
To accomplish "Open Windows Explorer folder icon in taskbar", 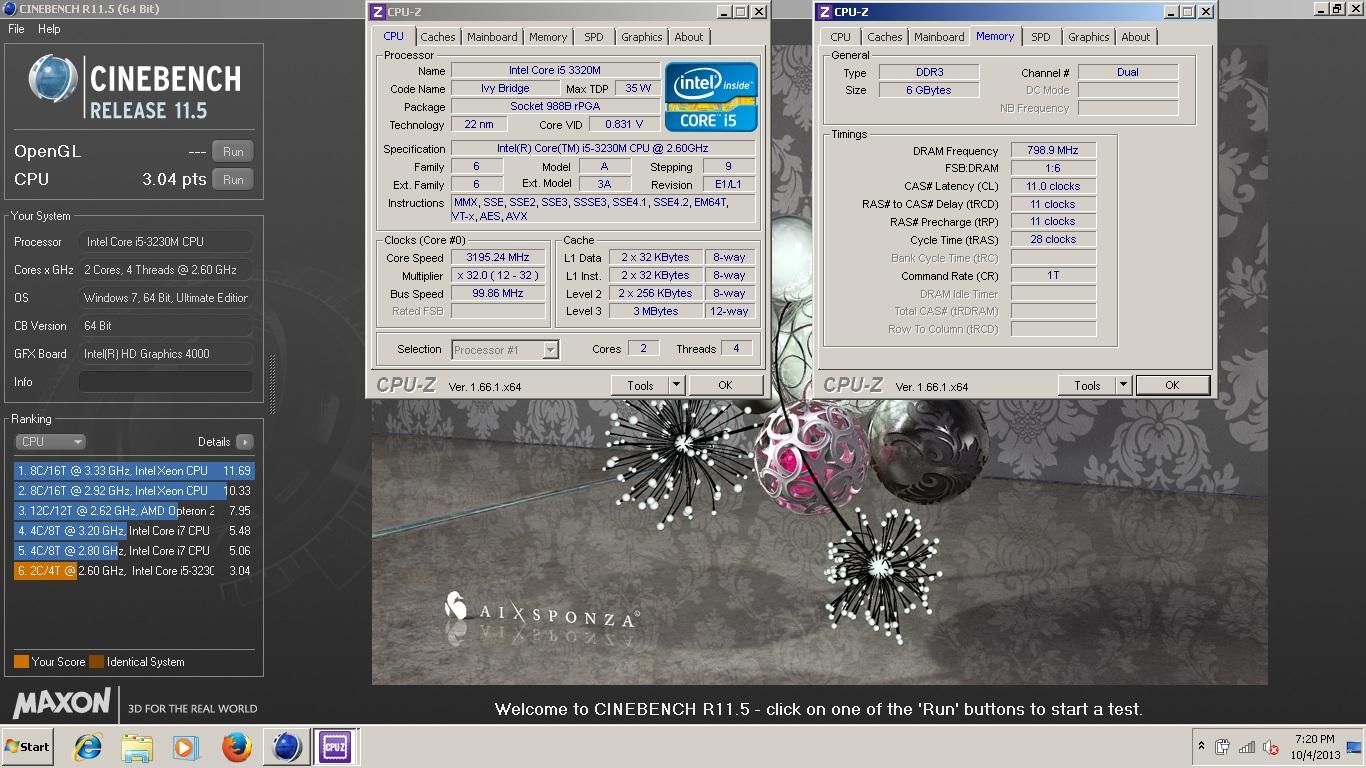I will (137, 747).
